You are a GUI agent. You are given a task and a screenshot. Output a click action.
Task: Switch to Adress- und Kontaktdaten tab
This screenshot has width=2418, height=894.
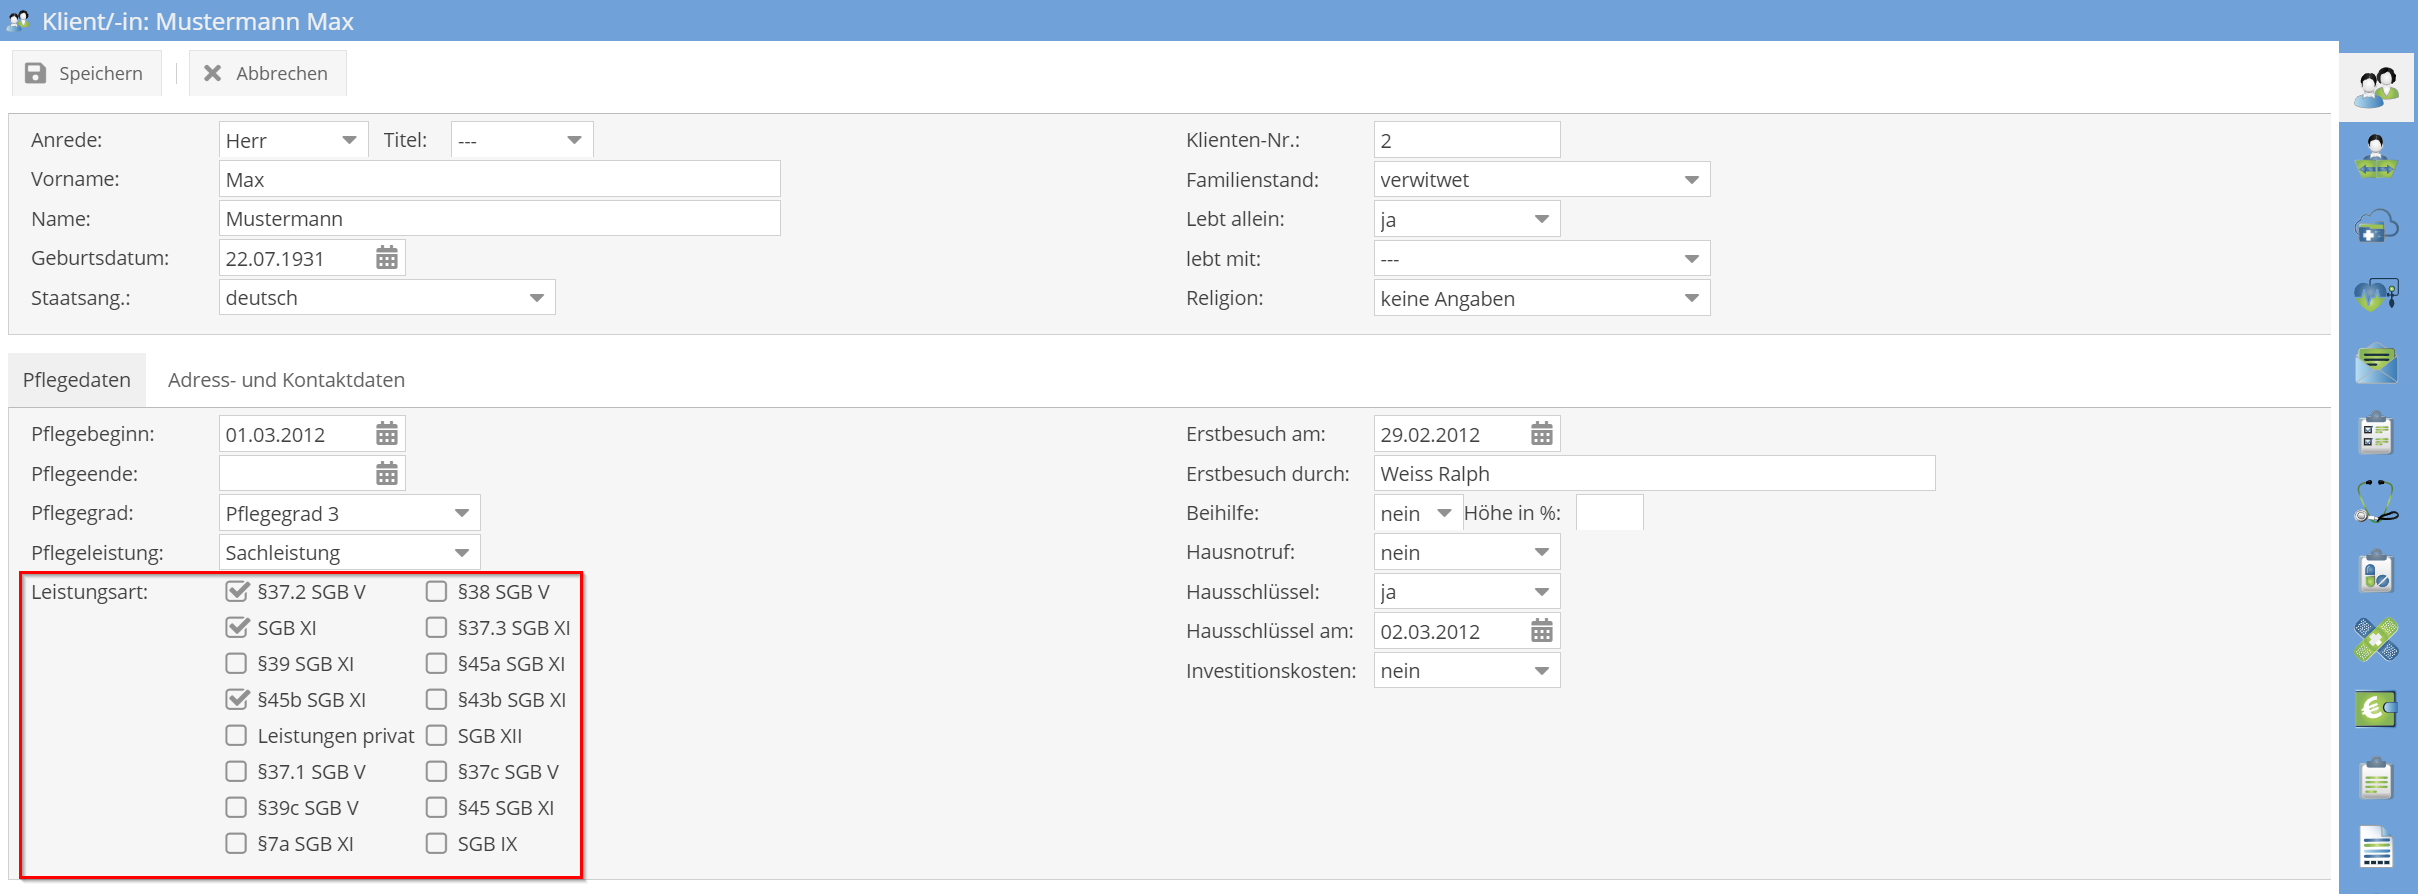pos(286,380)
